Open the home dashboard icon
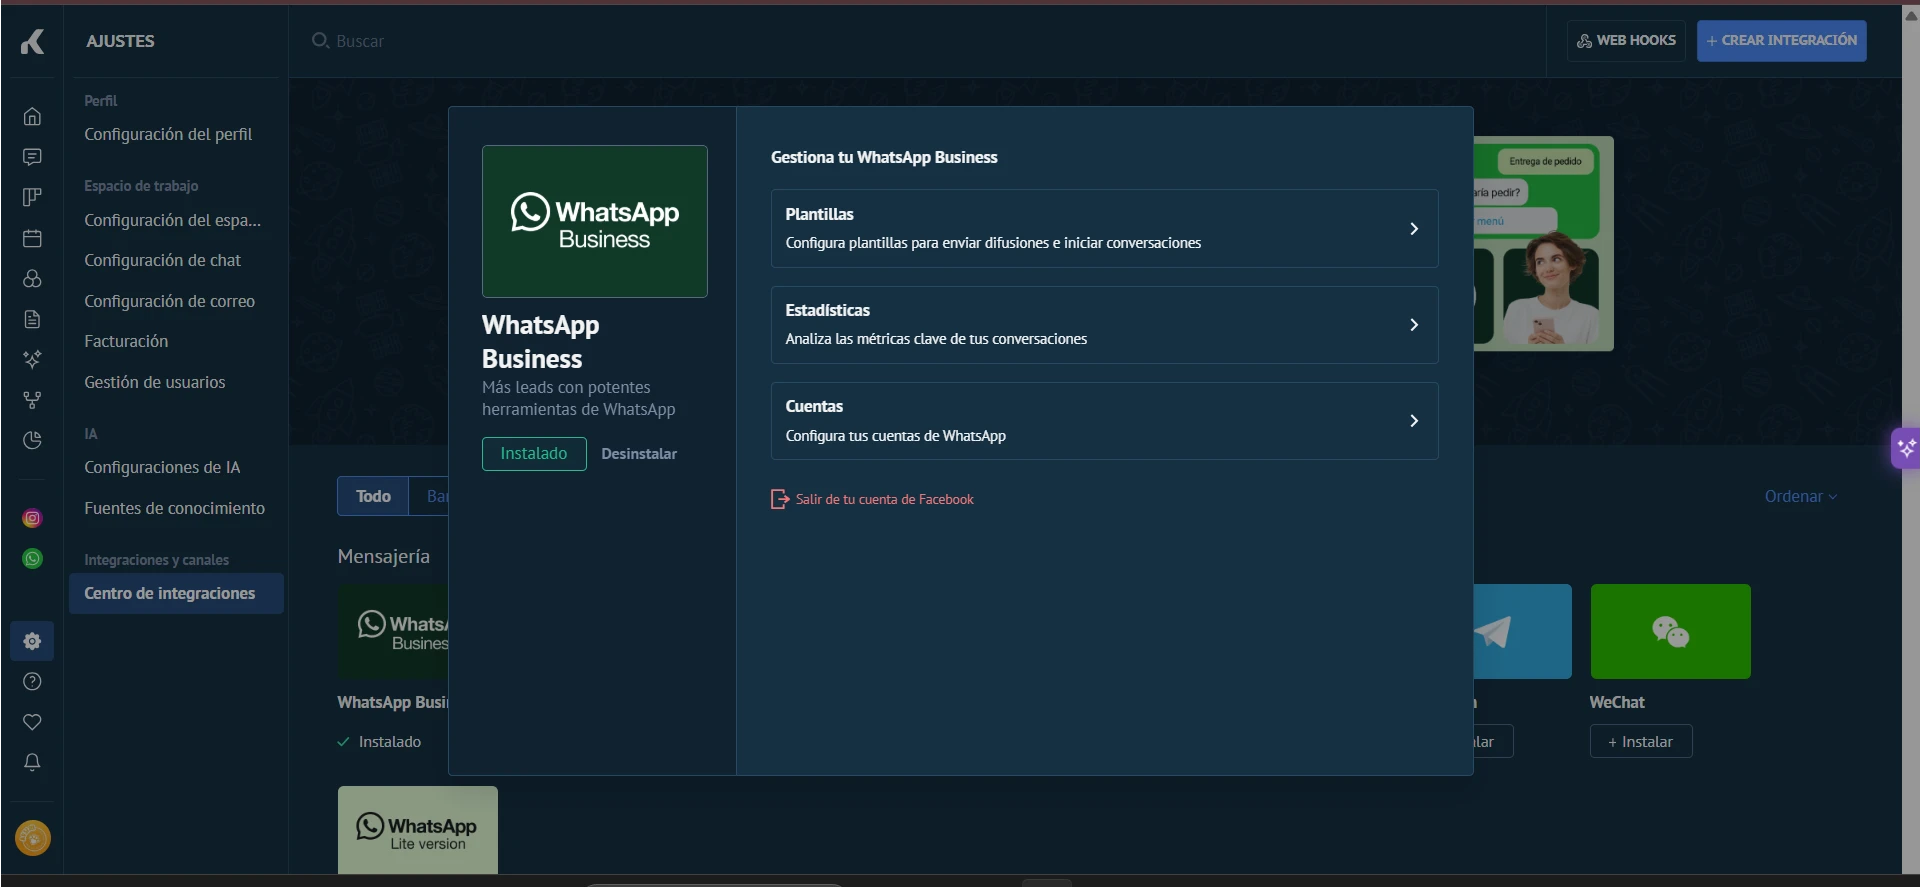 32,116
